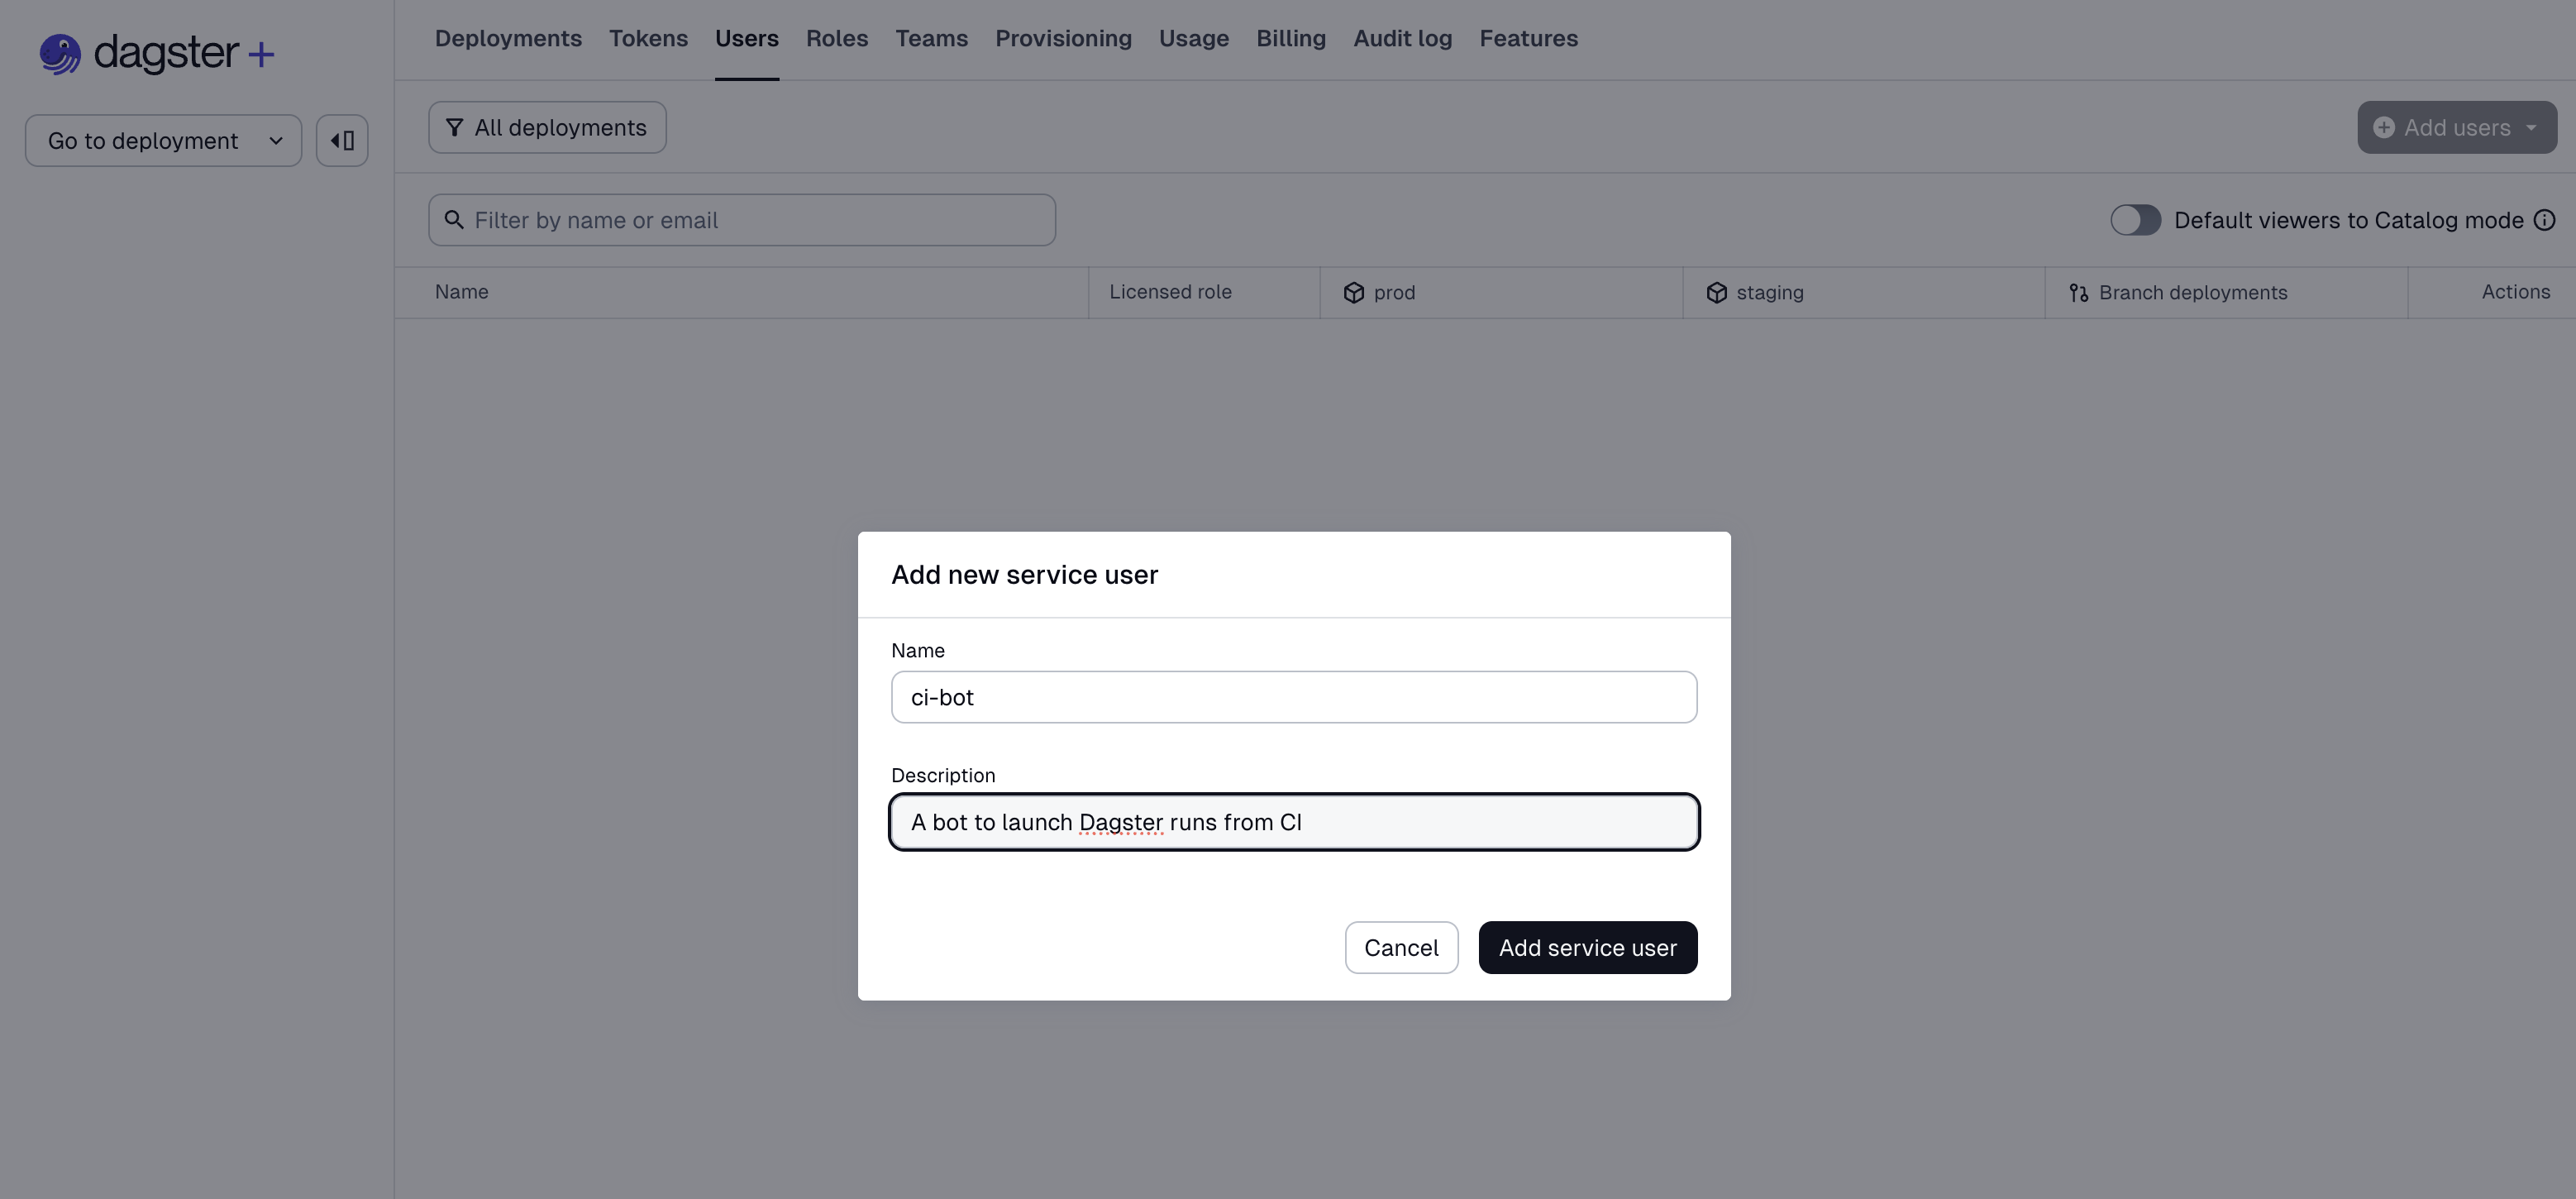2576x1199 pixels.
Task: Sort the table by Licensed role
Action: (x=1170, y=292)
